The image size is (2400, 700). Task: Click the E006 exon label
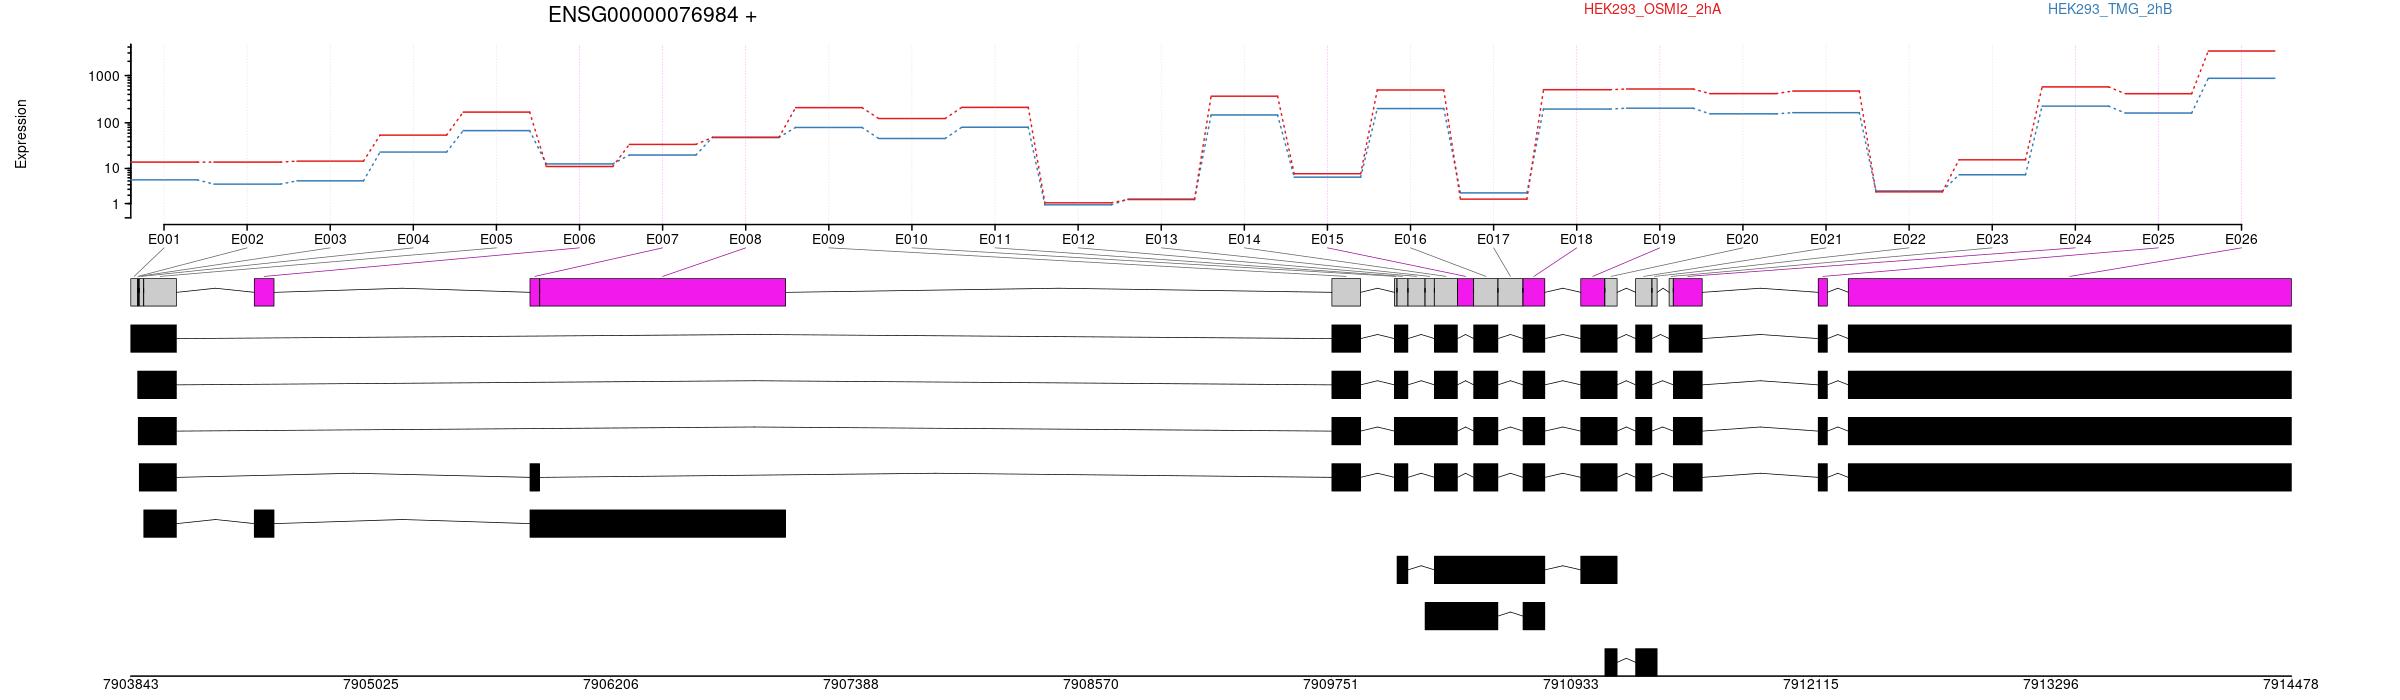coord(579,239)
